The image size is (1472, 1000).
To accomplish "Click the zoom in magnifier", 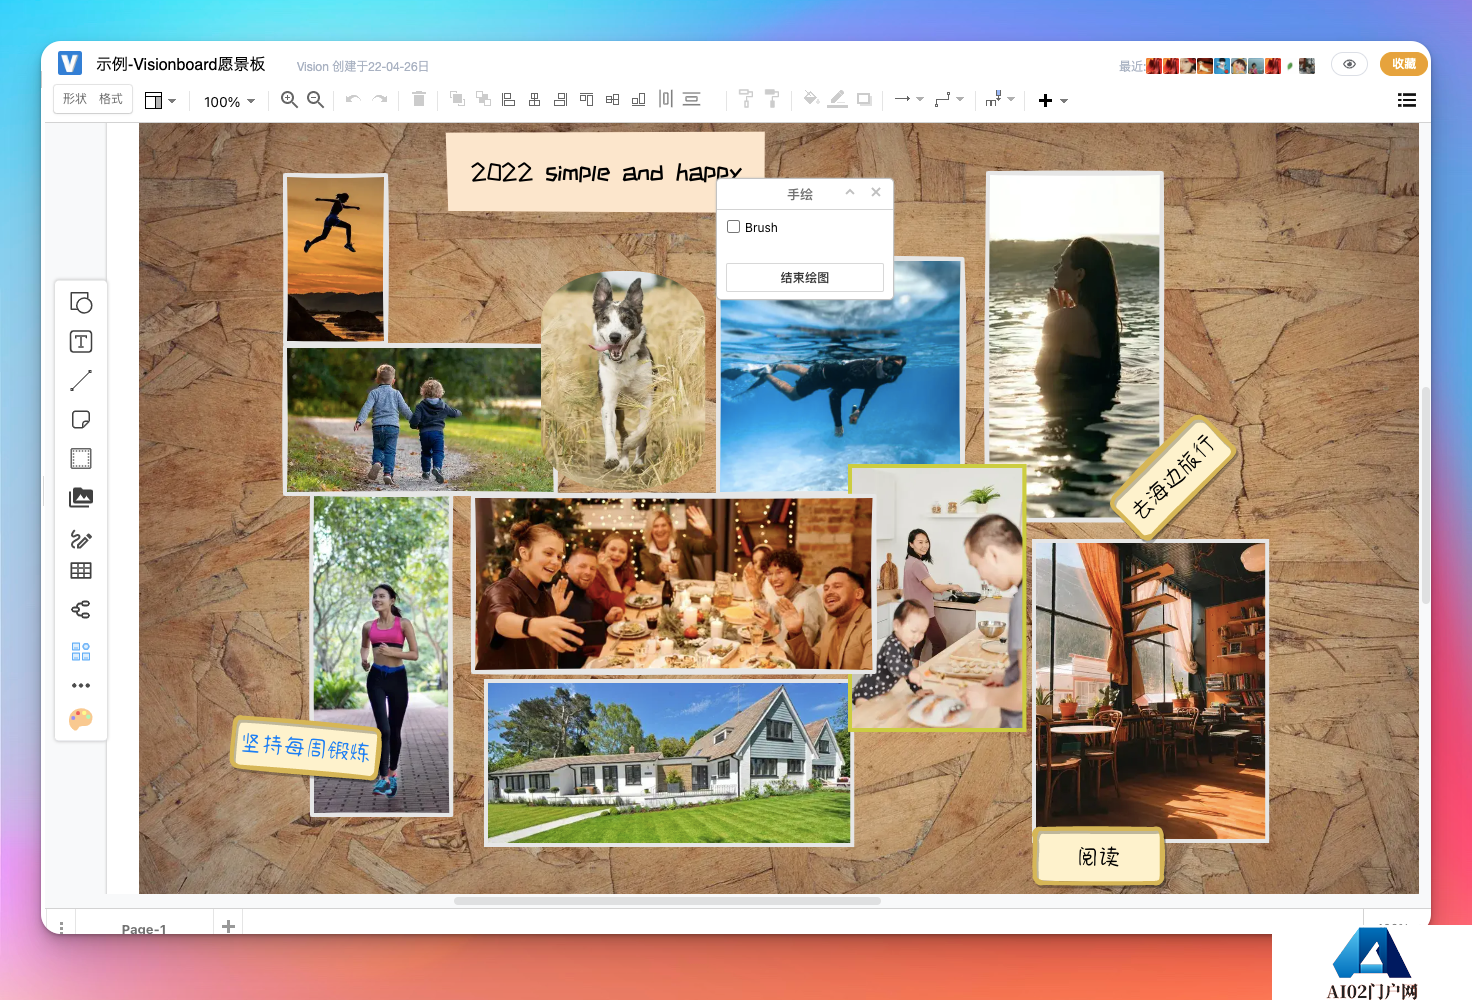I will tap(289, 100).
